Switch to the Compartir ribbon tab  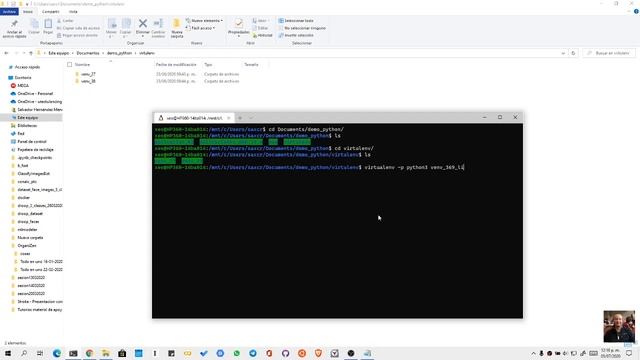(51, 12)
